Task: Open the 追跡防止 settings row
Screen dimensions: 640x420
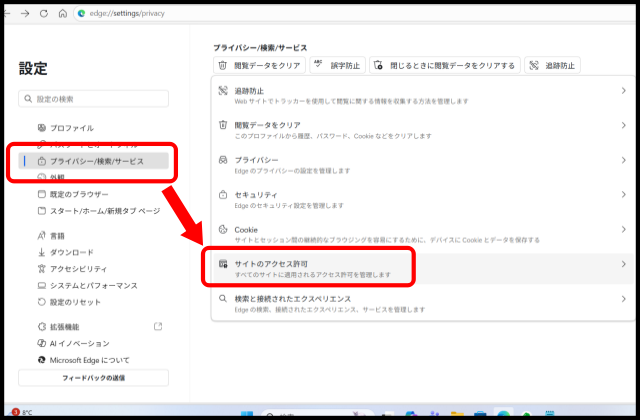Action: [x=423, y=95]
